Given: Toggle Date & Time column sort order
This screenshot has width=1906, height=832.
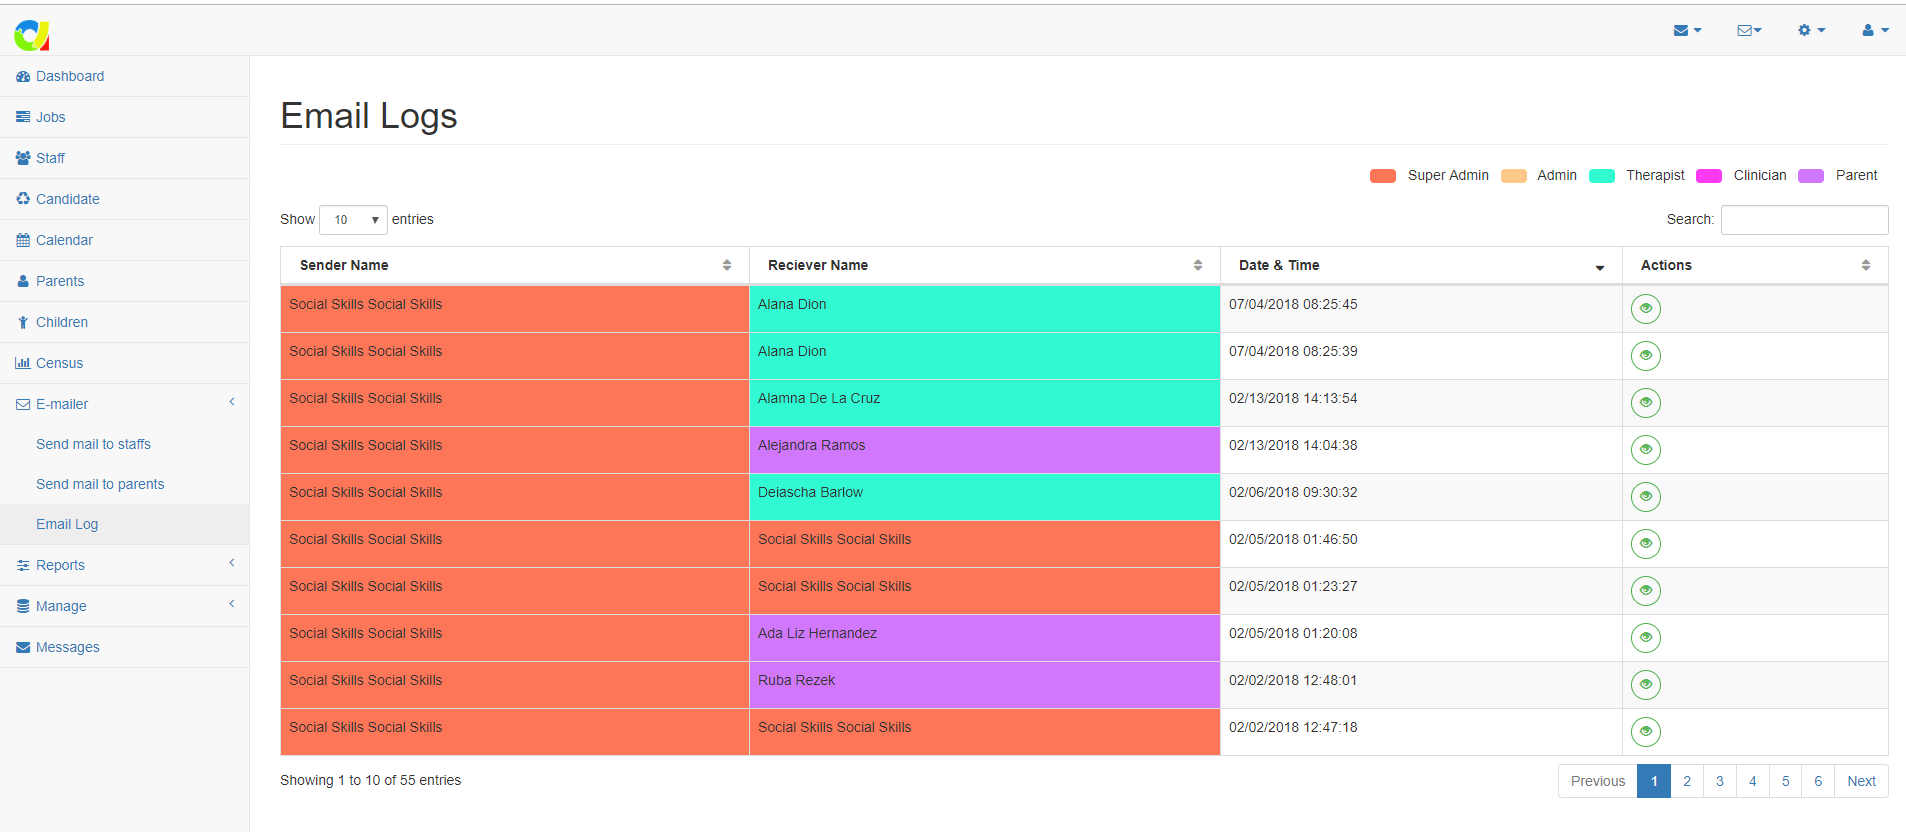Looking at the screenshot, I should (x=1420, y=265).
